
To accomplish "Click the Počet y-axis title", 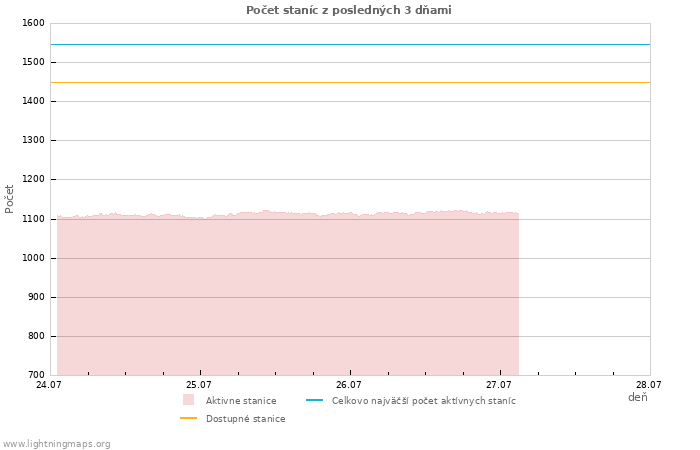I will (9, 199).
